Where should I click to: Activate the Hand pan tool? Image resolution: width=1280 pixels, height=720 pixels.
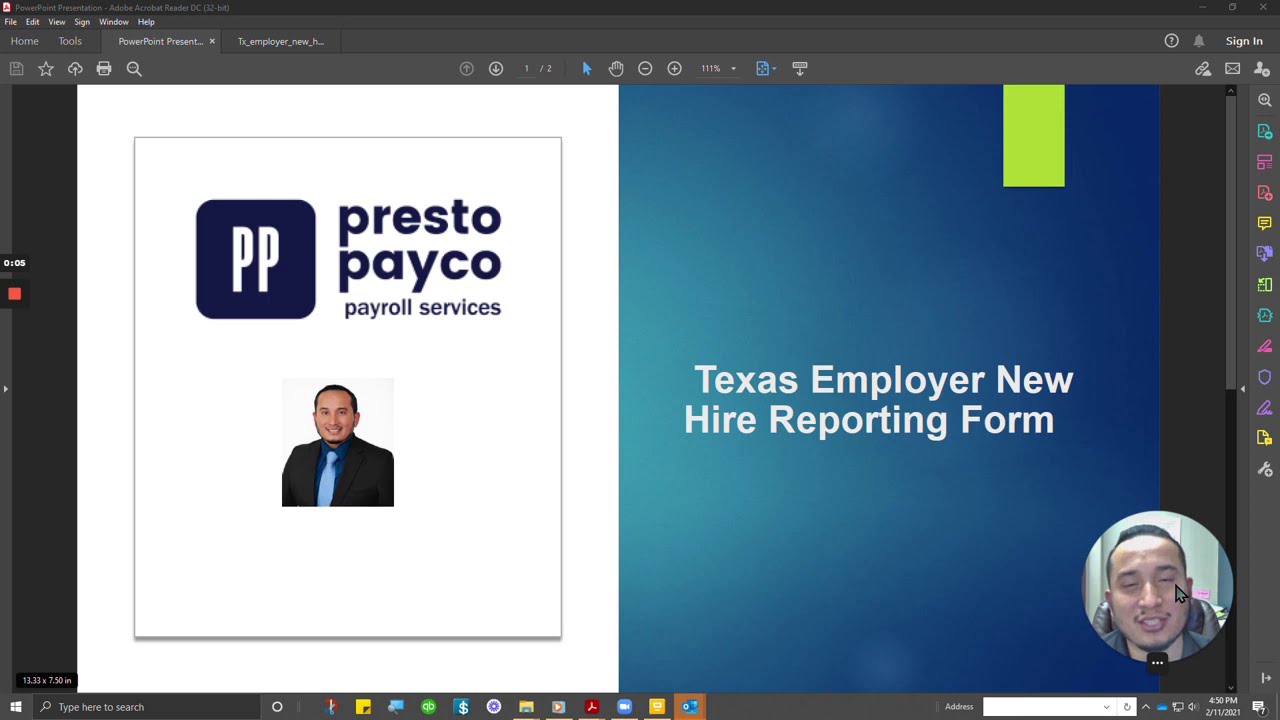pos(616,68)
